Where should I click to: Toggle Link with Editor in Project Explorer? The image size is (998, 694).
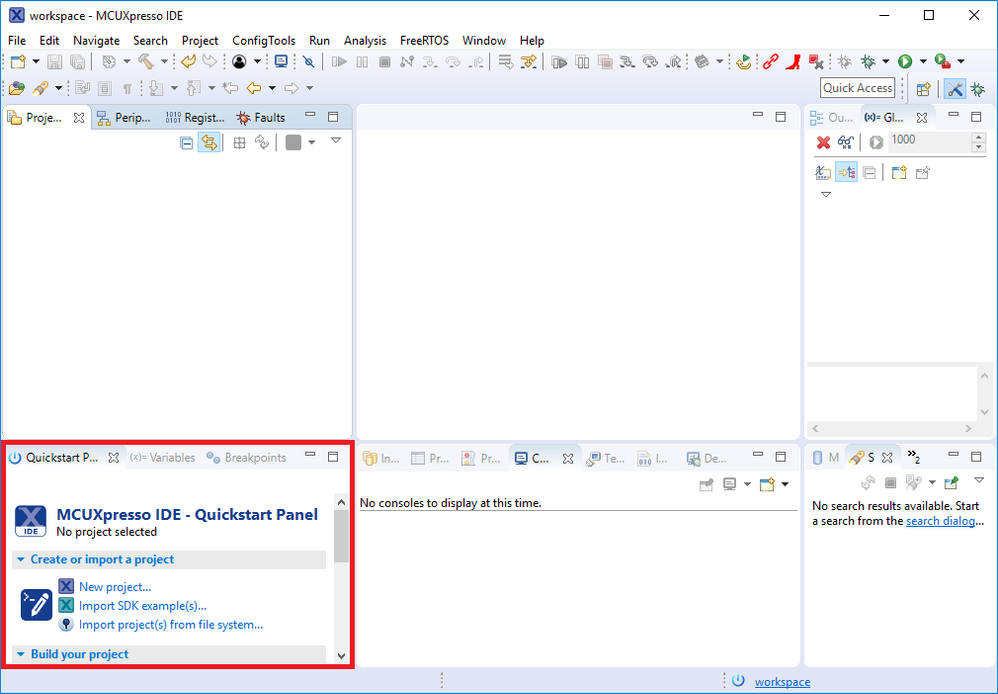[210, 142]
